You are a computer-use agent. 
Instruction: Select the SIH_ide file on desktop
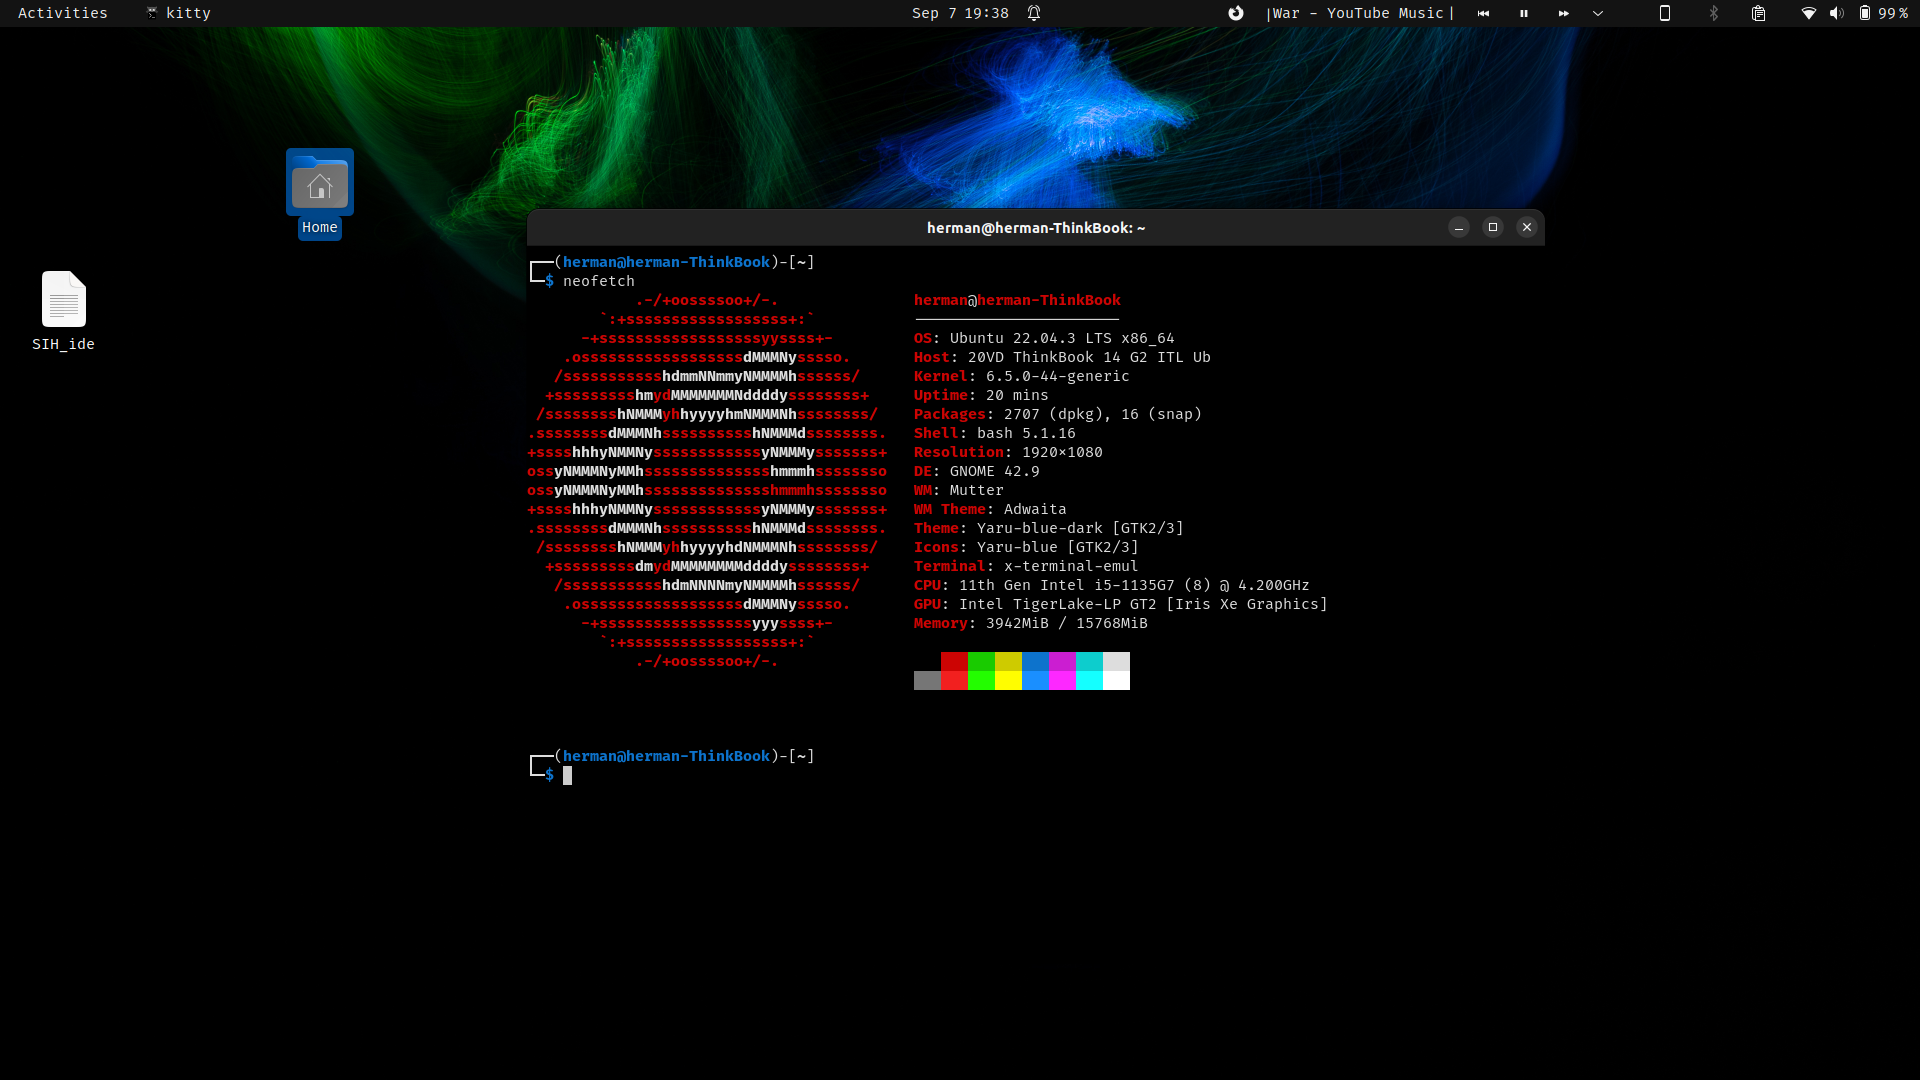click(x=63, y=311)
